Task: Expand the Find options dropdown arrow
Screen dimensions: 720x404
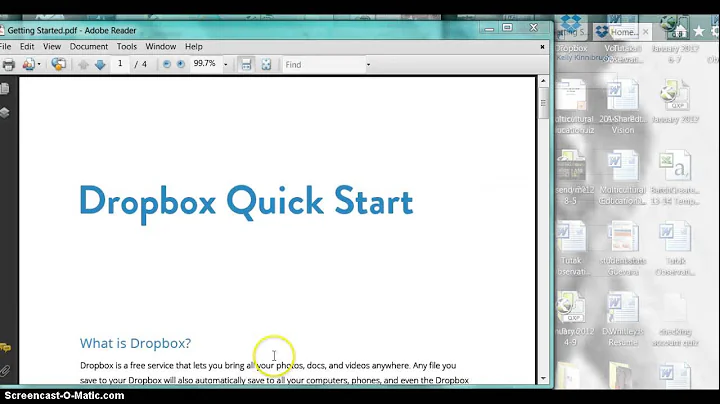Action: [368, 65]
